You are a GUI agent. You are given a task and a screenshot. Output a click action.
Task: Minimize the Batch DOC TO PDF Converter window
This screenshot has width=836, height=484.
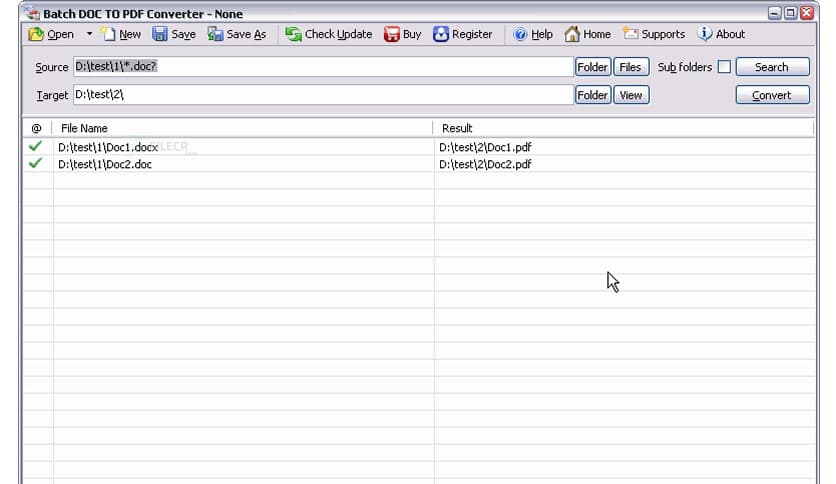[775, 13]
